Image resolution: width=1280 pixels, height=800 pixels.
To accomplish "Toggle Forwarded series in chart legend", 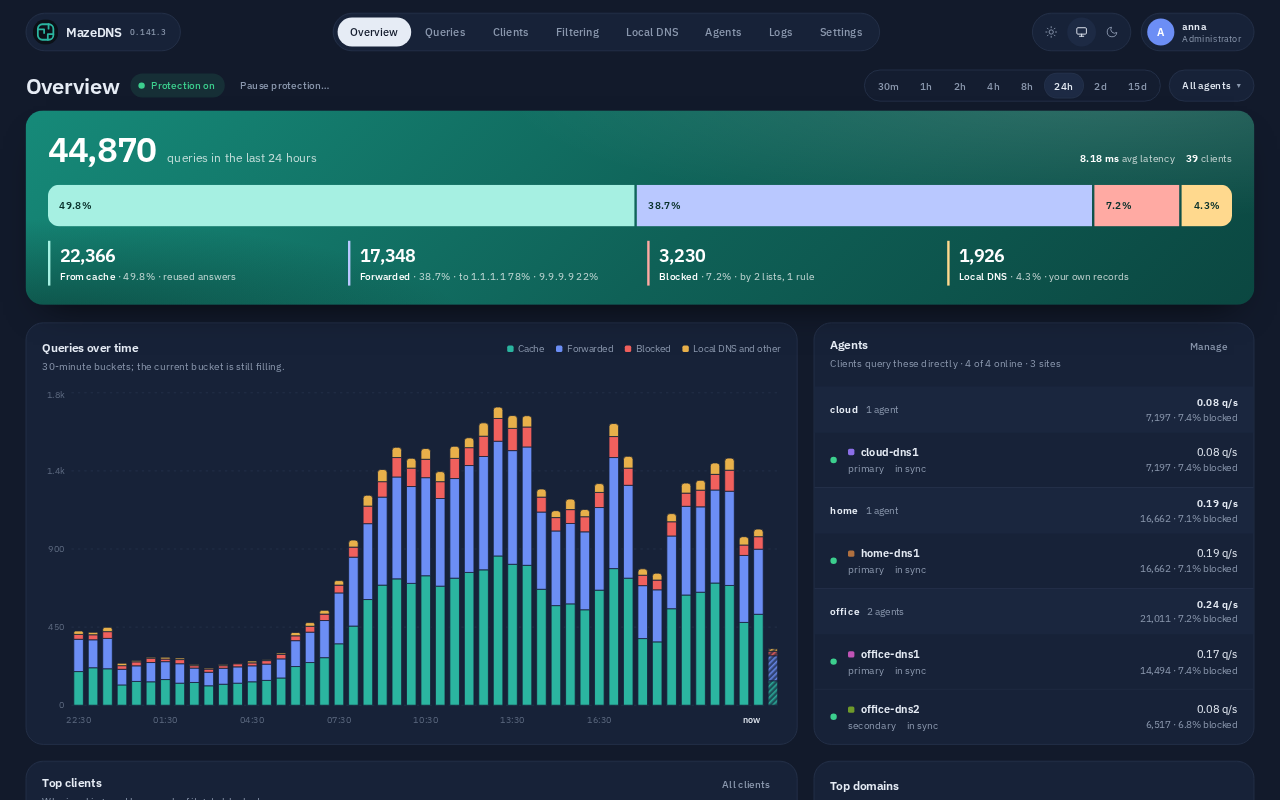I will 585,349.
